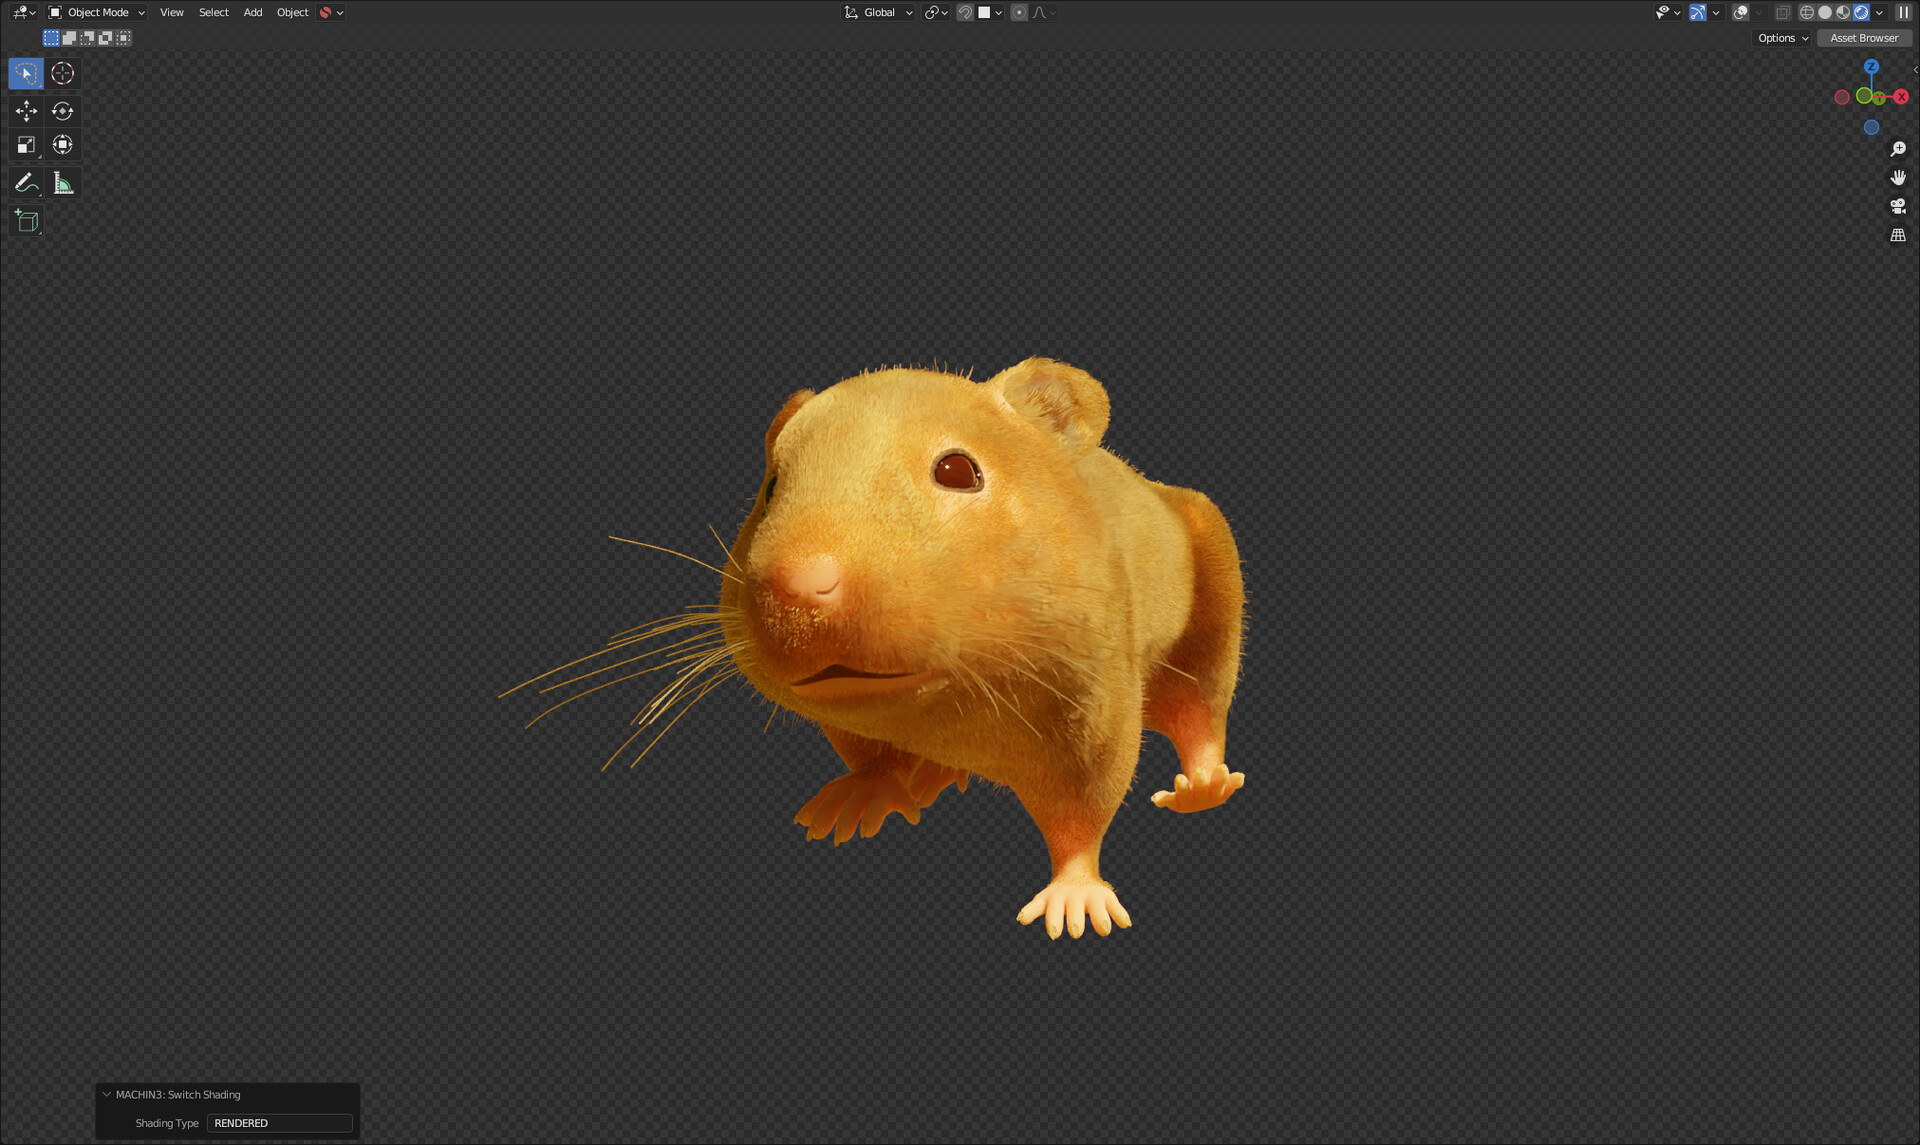Select the Move tool in the toolbar
The image size is (1920, 1145).
click(25, 111)
